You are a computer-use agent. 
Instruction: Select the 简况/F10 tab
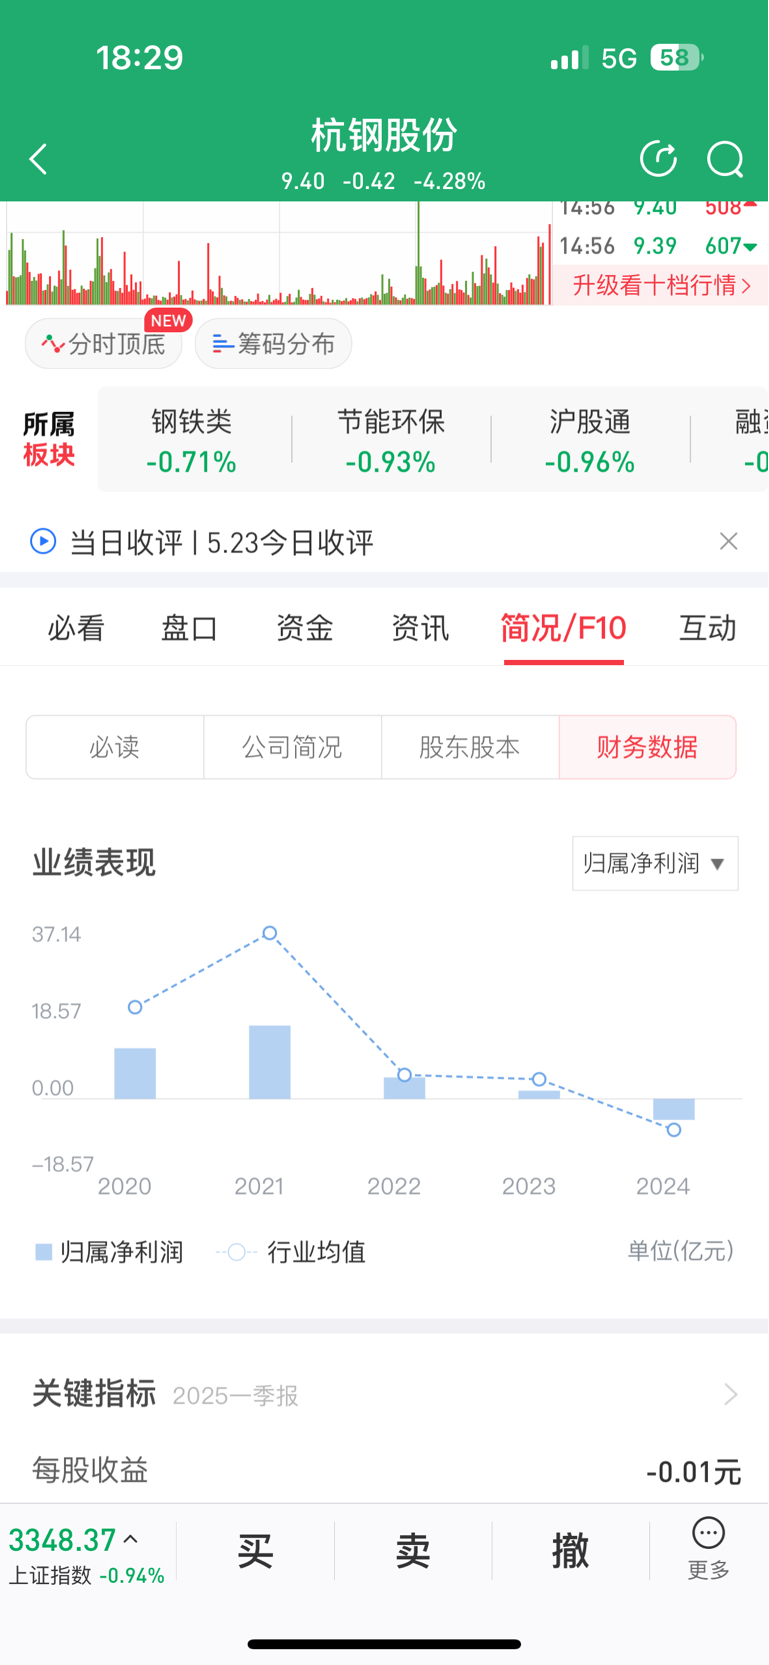tap(563, 628)
